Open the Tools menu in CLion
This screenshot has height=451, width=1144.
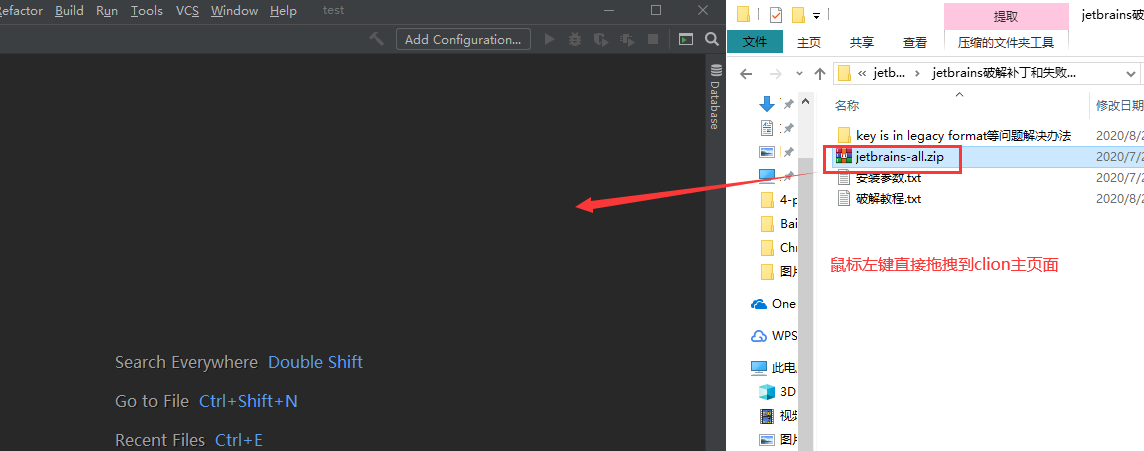[147, 11]
